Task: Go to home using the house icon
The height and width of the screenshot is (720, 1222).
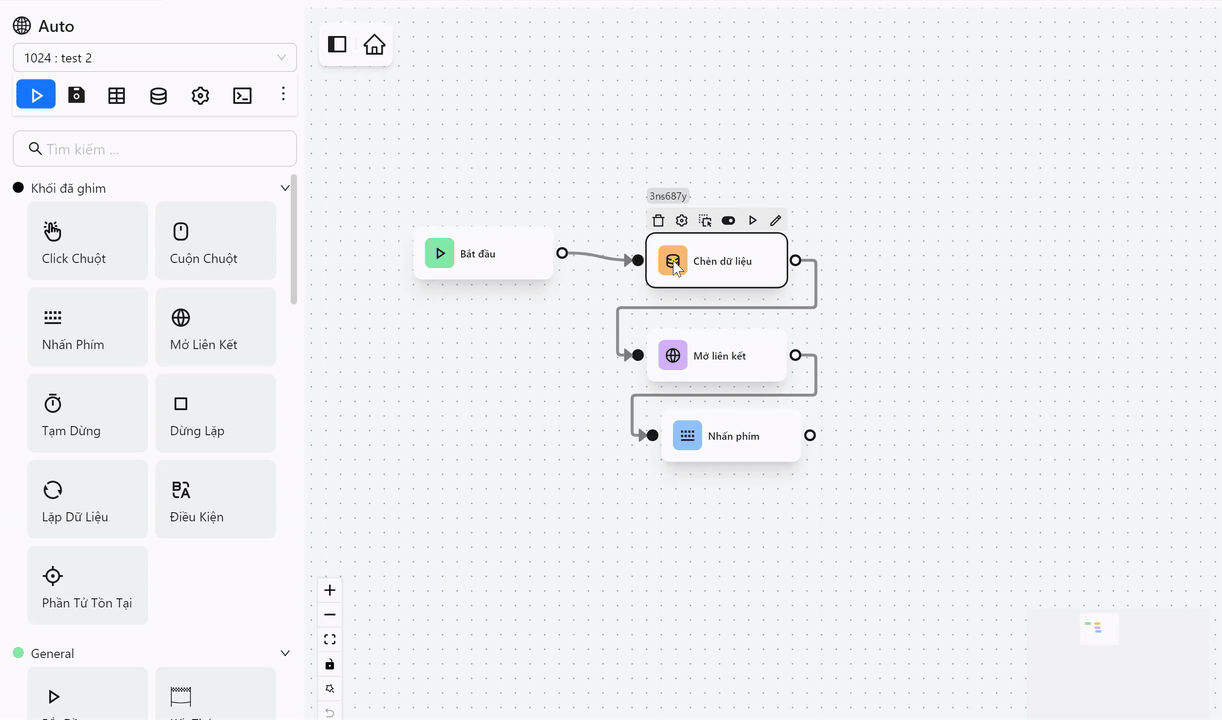Action: tap(374, 45)
